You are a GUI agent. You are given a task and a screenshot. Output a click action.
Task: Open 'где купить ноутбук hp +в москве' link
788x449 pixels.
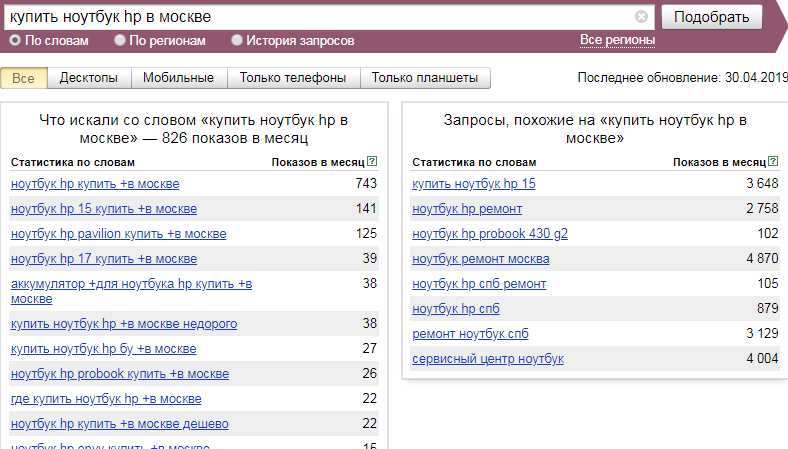tap(106, 399)
